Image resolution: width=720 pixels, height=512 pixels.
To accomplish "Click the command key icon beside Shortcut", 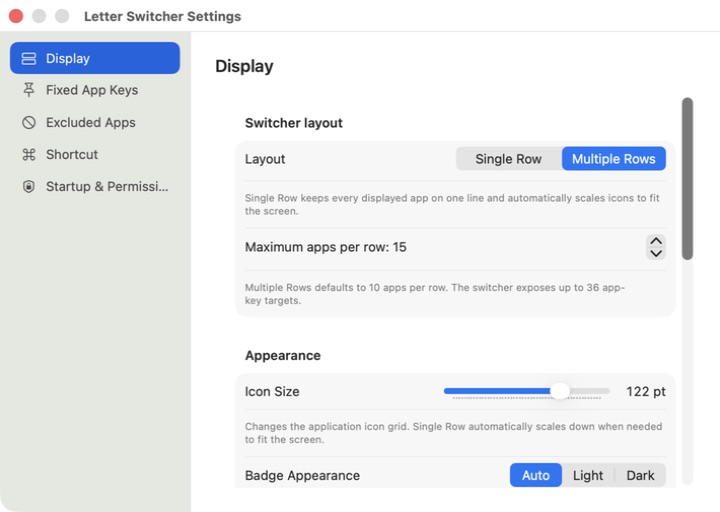I will (x=28, y=155).
